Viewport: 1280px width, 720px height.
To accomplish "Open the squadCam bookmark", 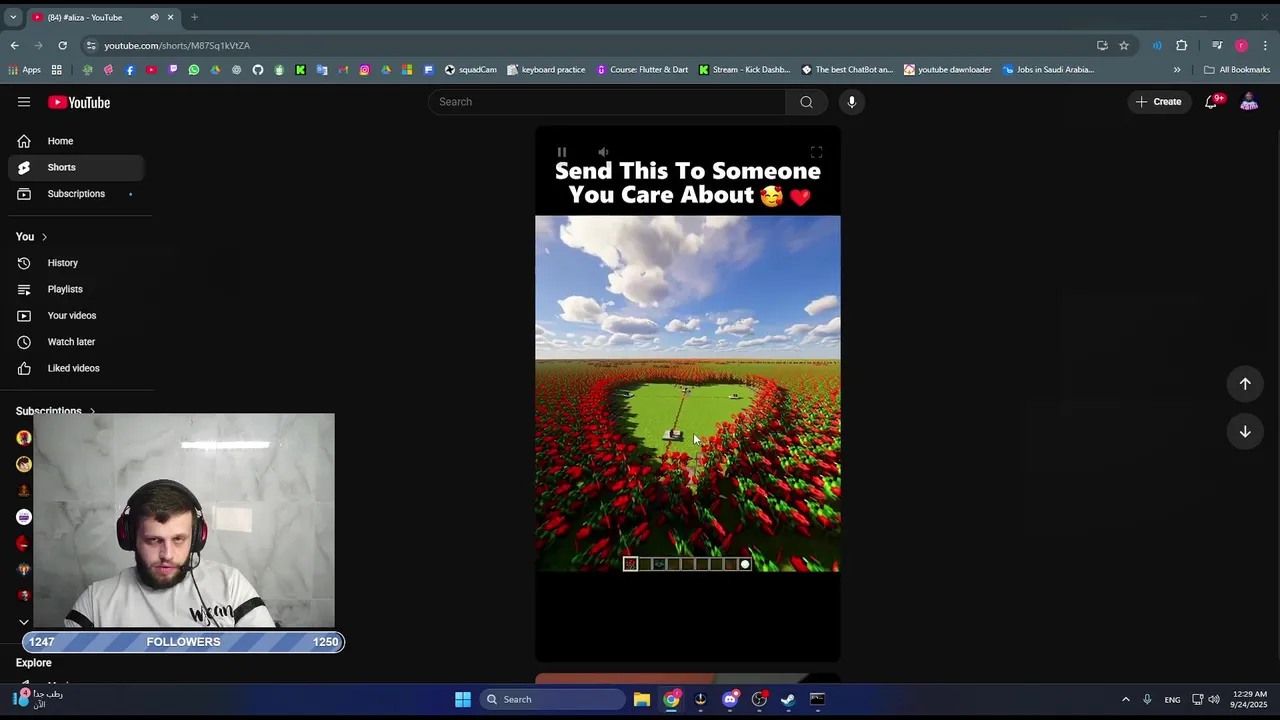I will point(471,70).
